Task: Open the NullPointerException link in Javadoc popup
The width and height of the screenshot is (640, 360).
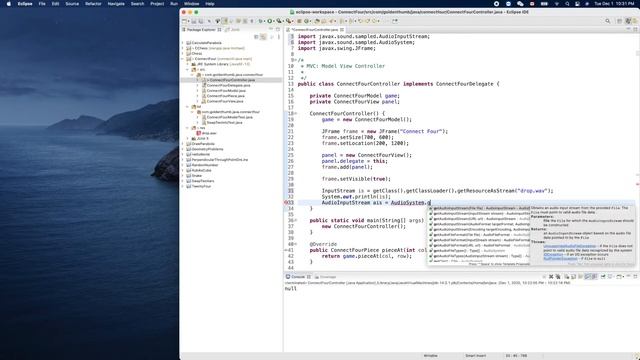Action: pyautogui.click(x=560, y=258)
